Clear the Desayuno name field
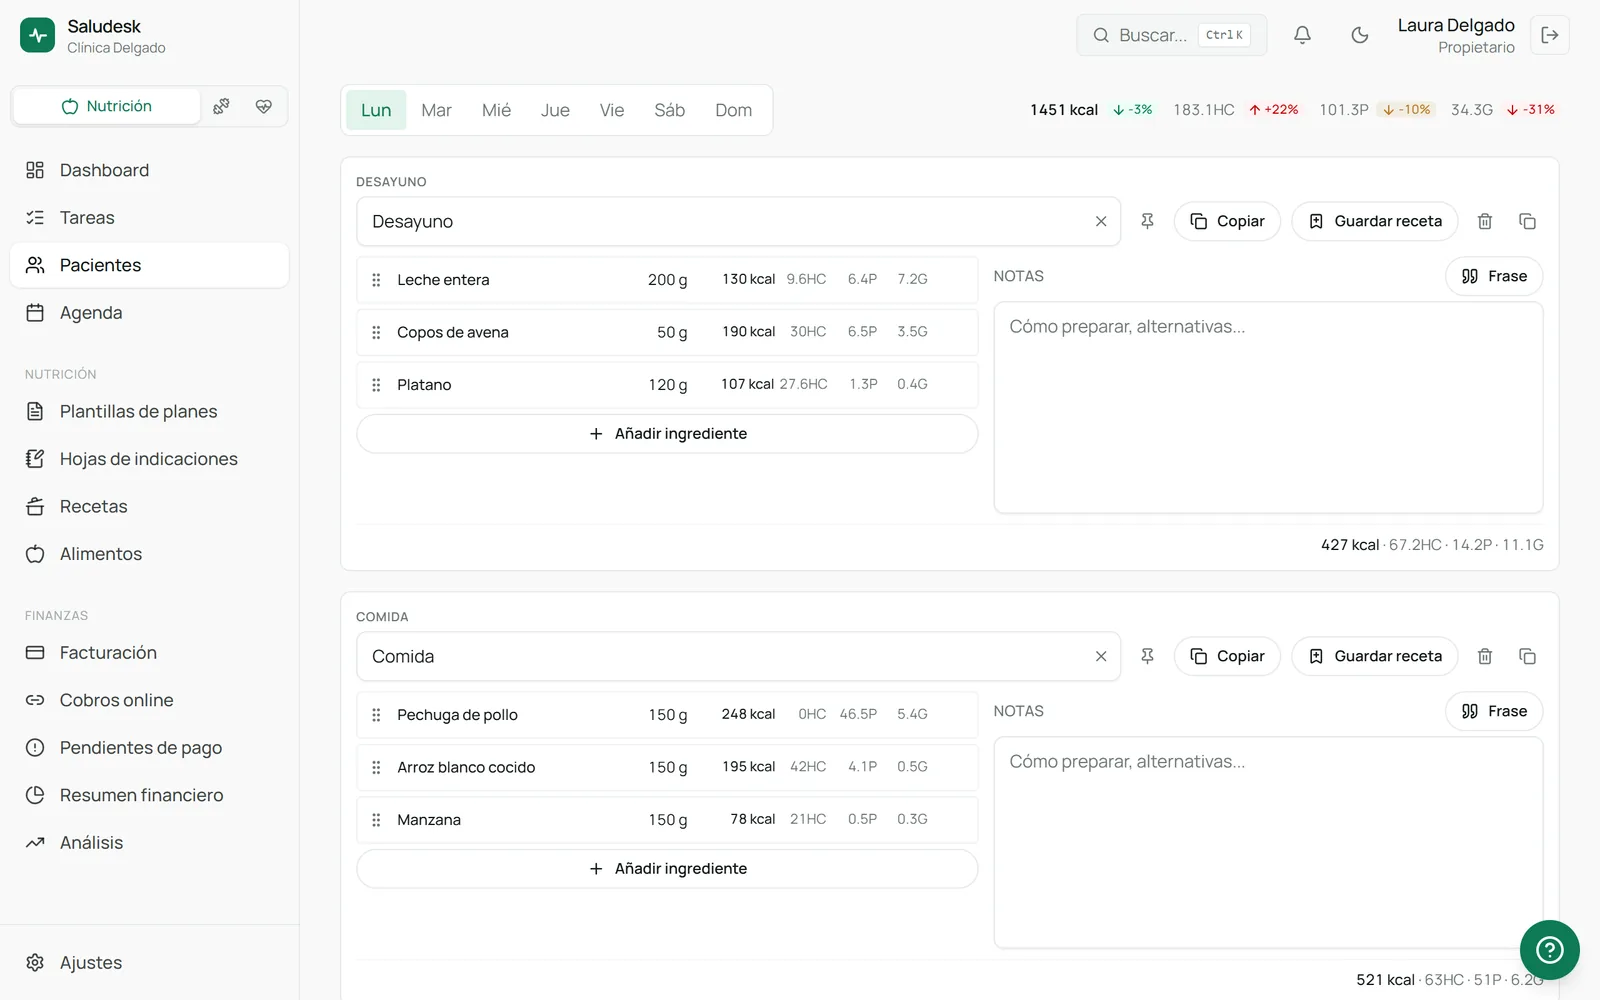Viewport: 1600px width, 1000px height. 1101,221
